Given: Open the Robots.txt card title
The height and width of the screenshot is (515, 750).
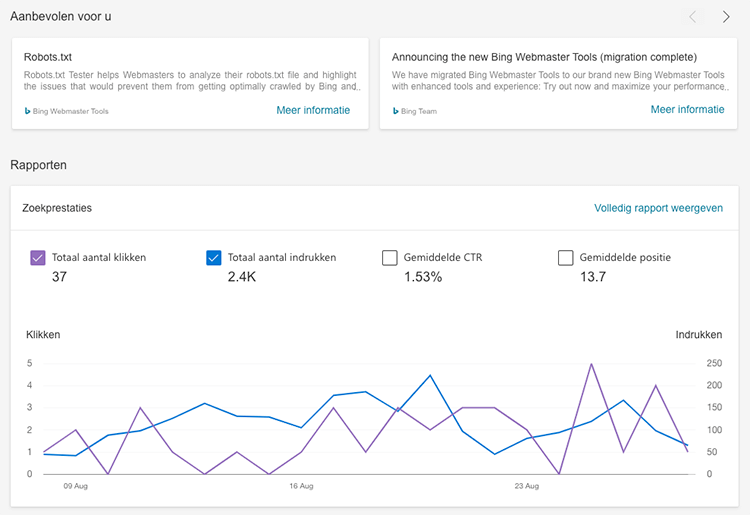Looking at the screenshot, I should 48,57.
